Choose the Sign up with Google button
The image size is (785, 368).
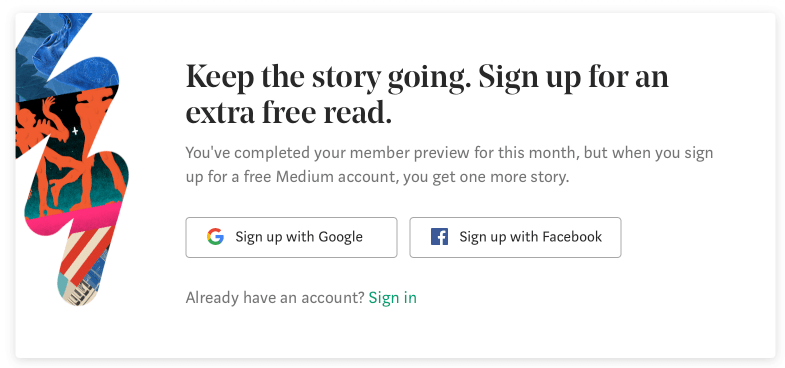(291, 237)
